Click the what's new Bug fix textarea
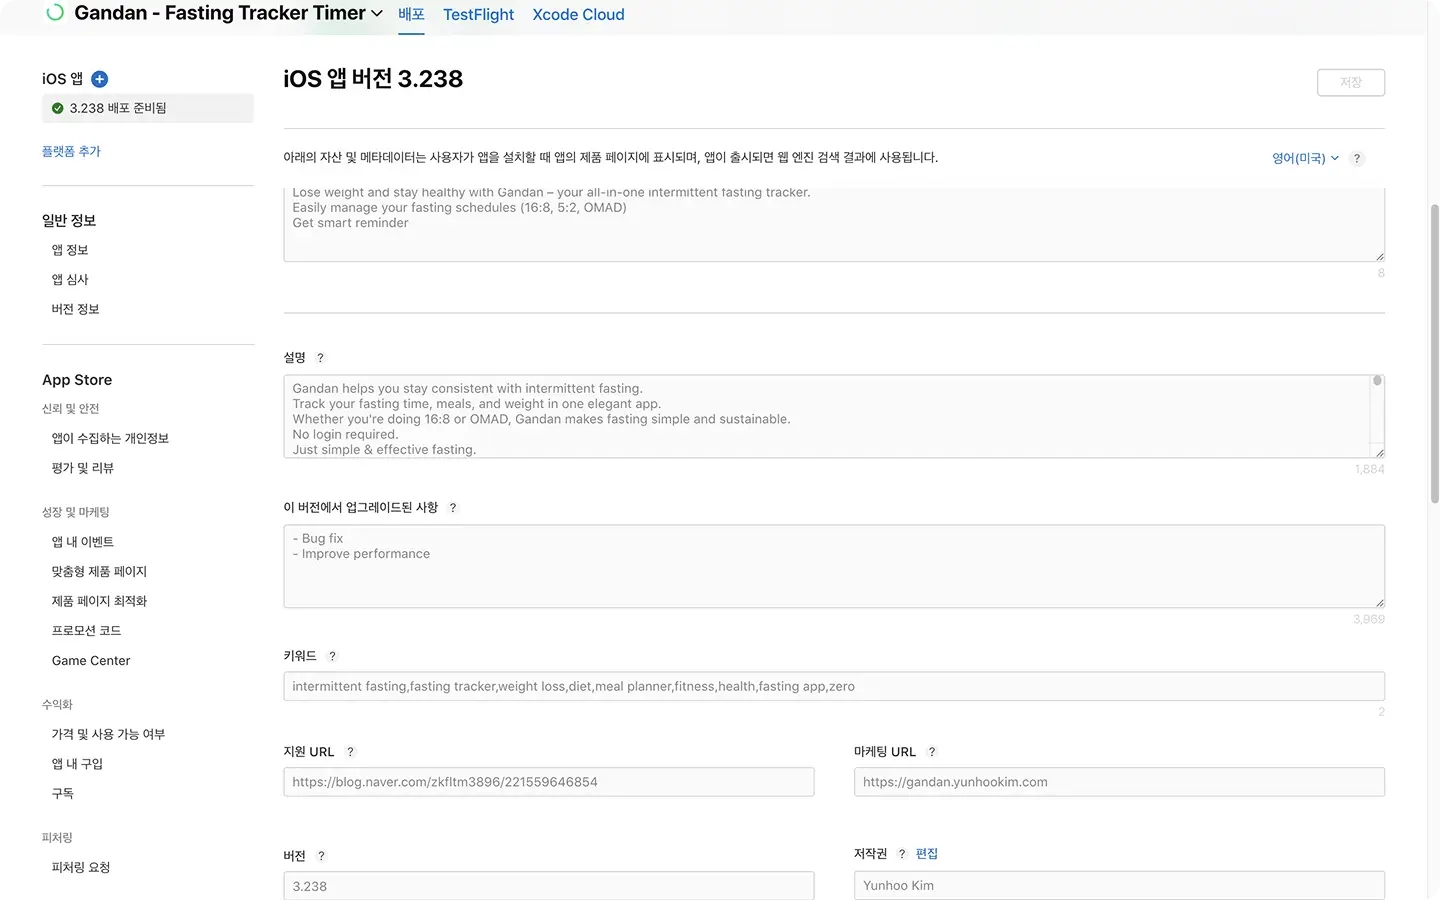Viewport: 1440px width, 900px height. (834, 566)
